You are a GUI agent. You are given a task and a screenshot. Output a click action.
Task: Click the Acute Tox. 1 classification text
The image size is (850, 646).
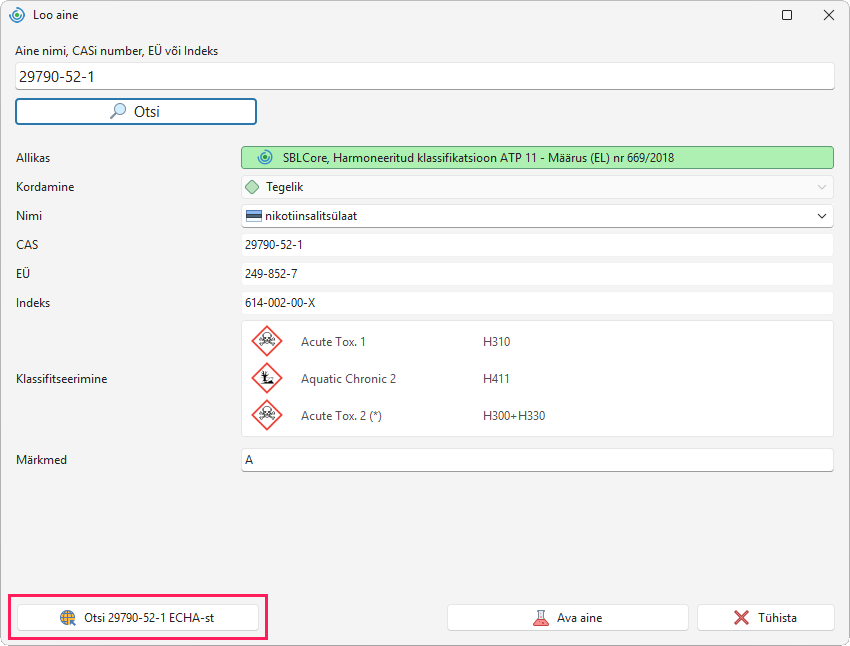click(333, 342)
